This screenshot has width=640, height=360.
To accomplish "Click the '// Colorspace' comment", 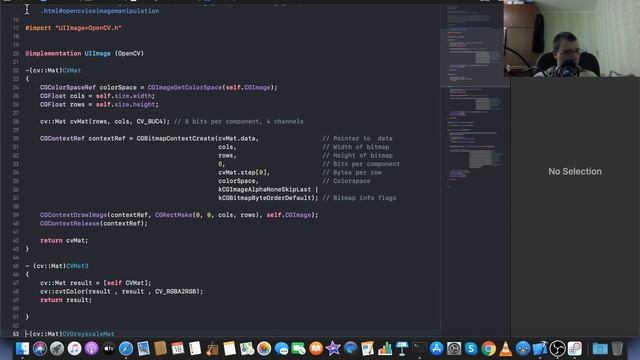I will tap(346, 181).
